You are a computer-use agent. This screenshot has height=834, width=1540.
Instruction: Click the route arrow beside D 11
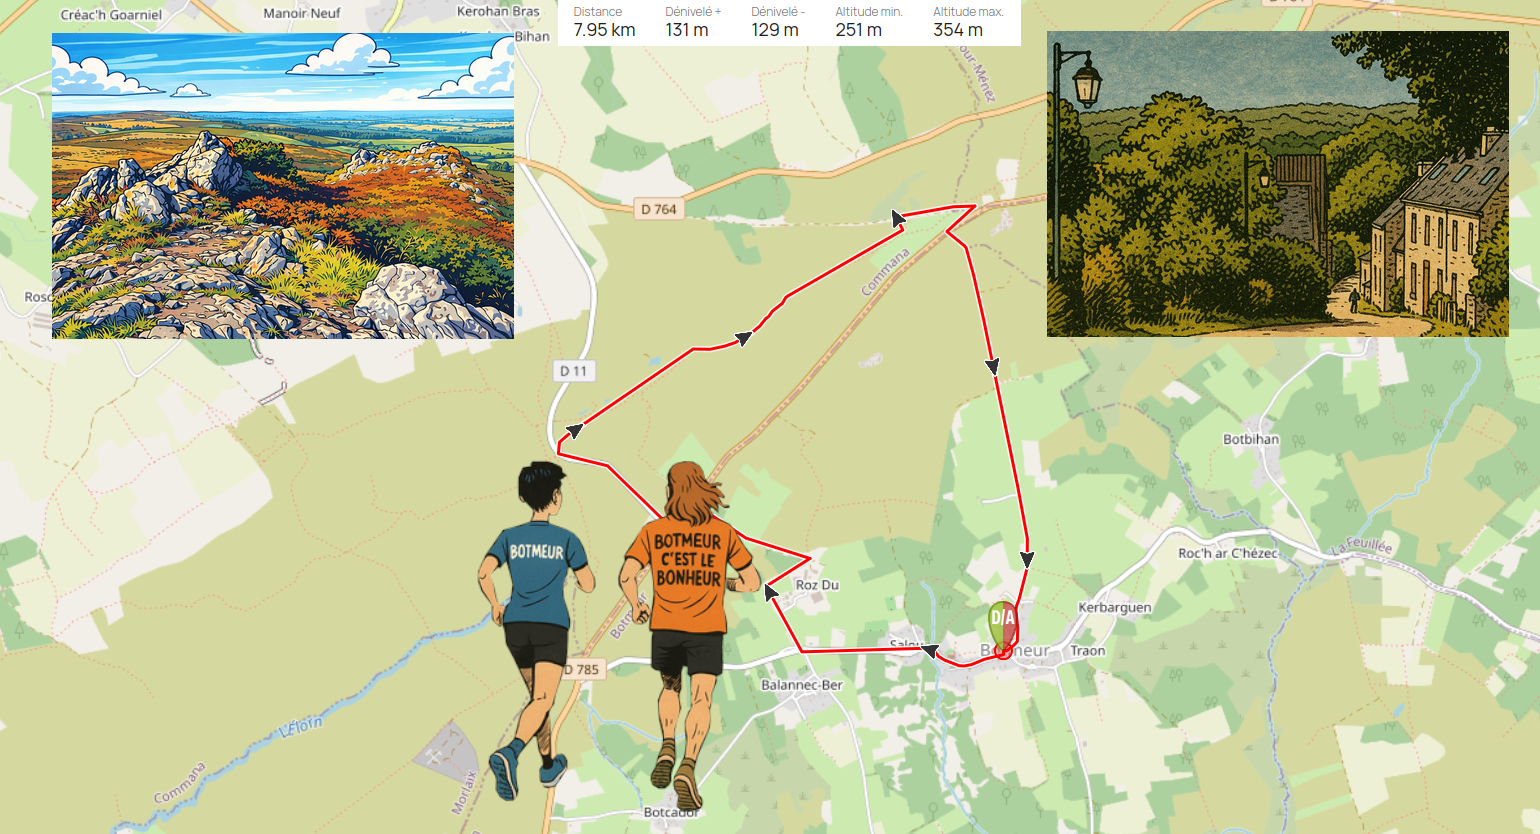click(573, 431)
